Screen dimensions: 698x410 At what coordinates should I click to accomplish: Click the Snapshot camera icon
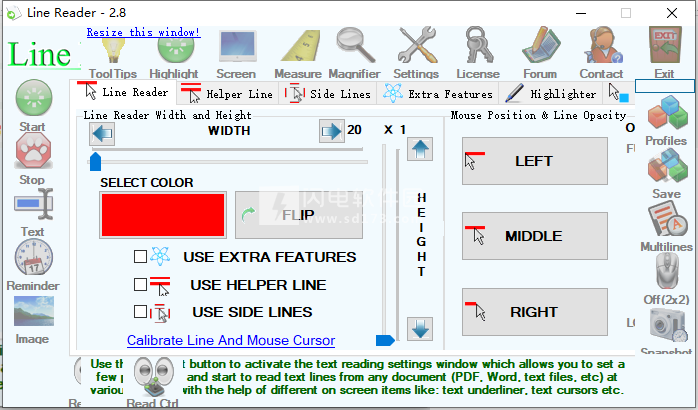668,326
